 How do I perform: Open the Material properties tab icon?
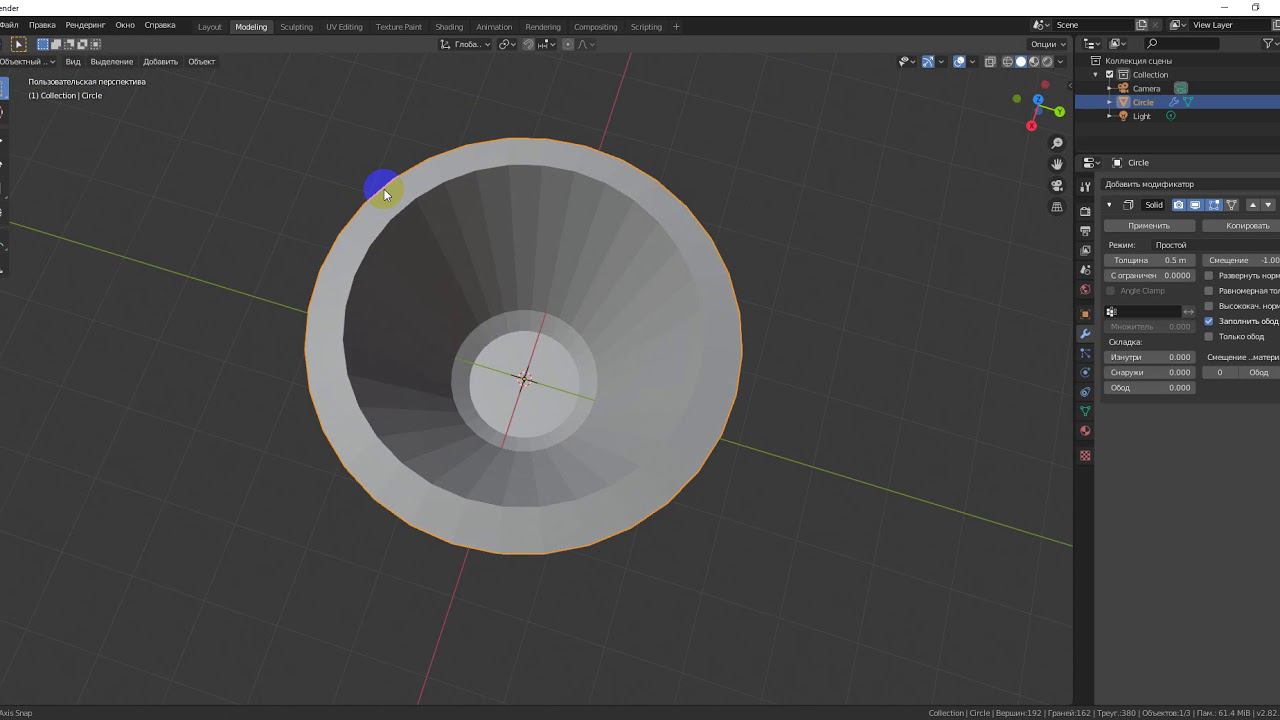tap(1085, 431)
